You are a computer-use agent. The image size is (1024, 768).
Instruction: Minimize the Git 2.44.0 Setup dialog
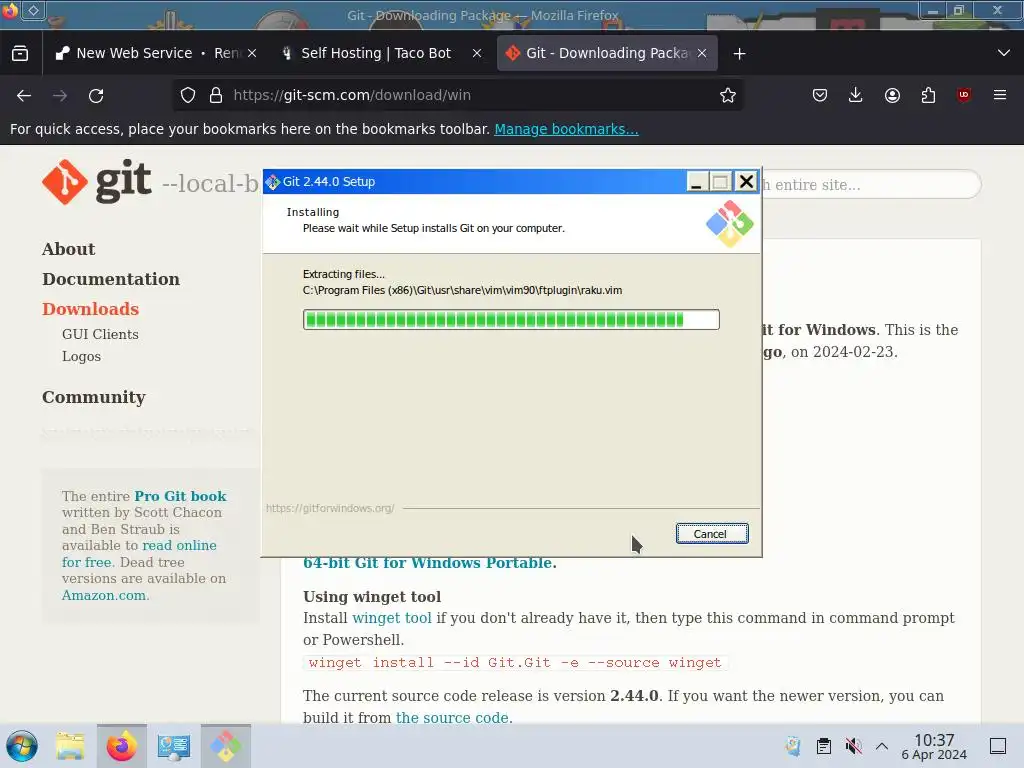(697, 182)
